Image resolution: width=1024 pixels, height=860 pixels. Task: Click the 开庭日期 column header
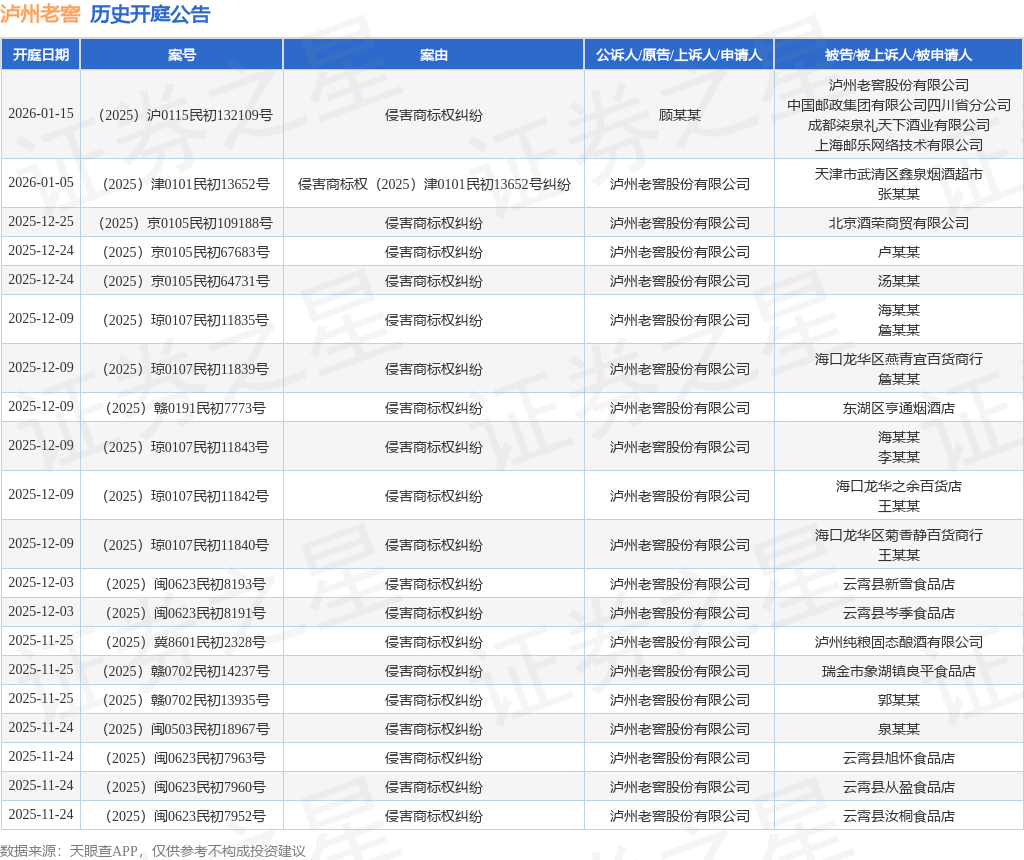40,55
